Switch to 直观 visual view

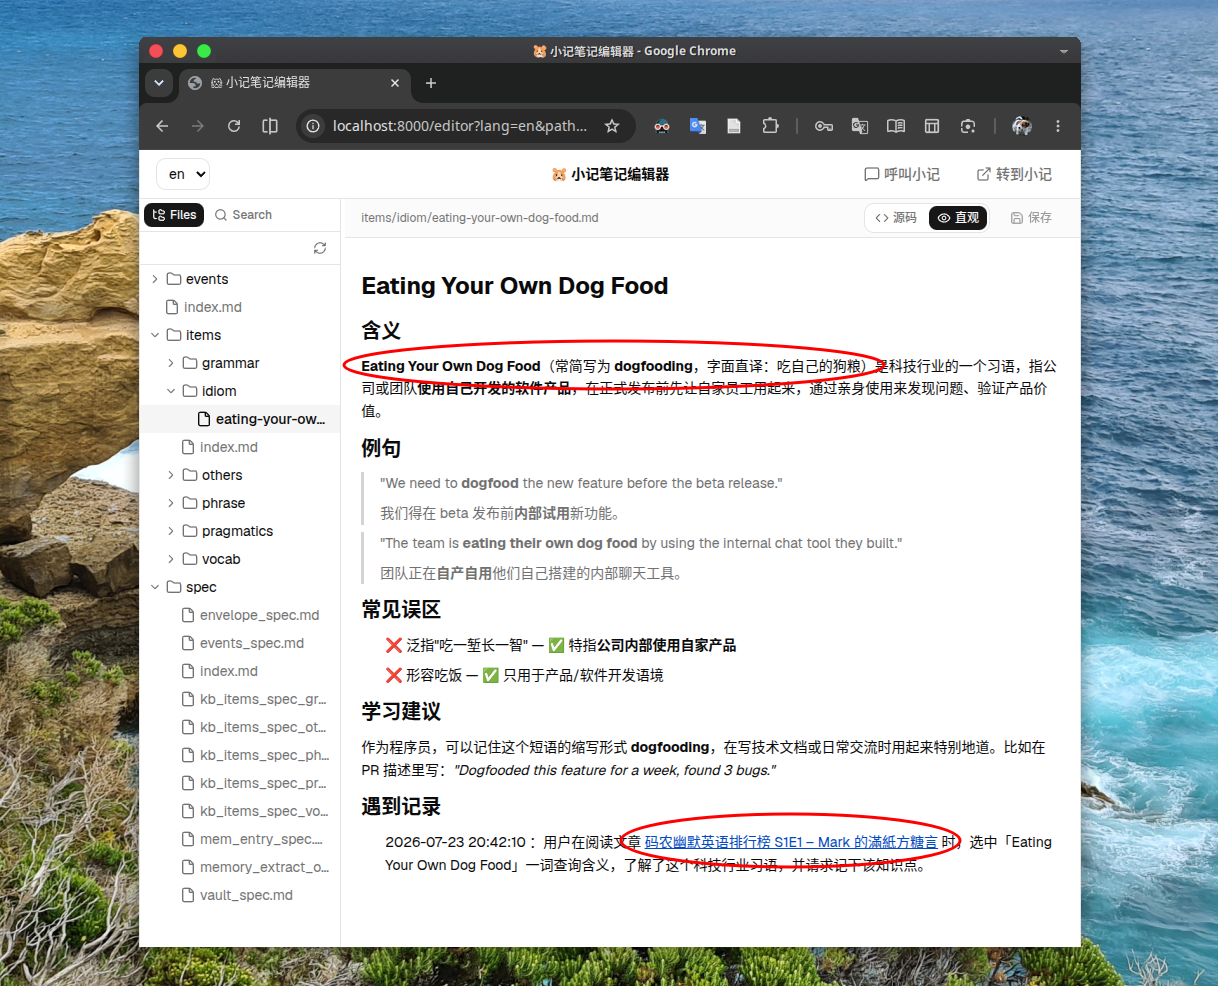pyautogui.click(x=958, y=217)
